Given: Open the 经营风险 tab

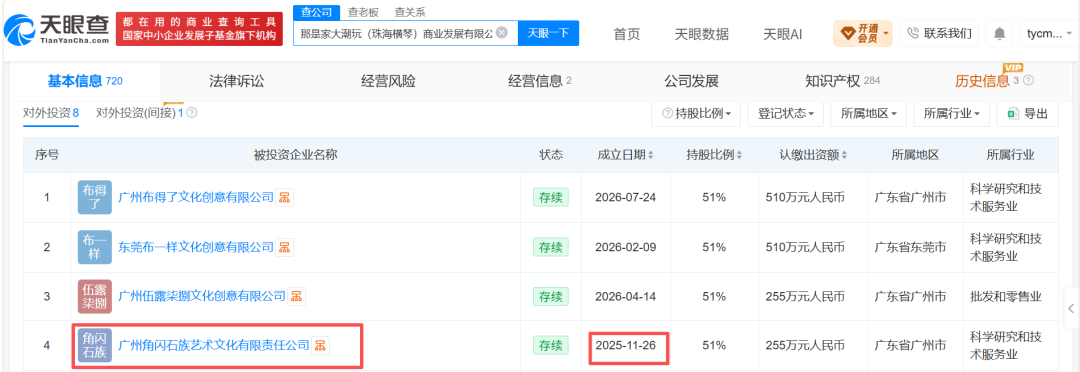Looking at the screenshot, I should click(x=388, y=81).
